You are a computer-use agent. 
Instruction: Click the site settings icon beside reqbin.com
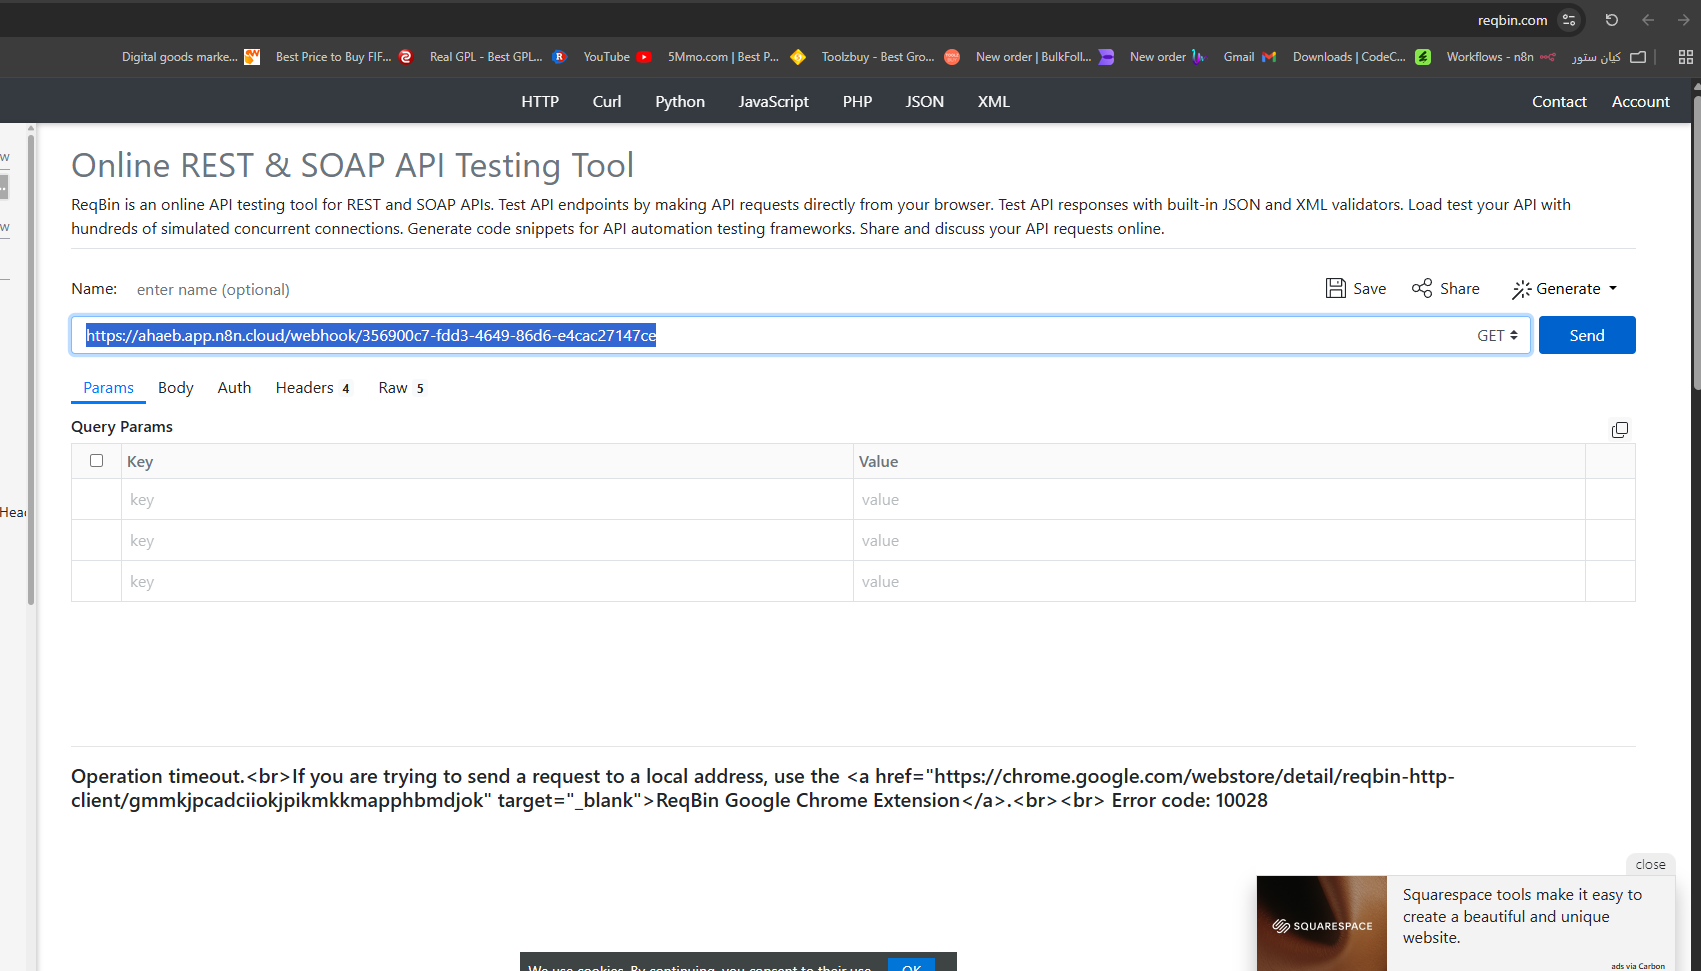(1569, 20)
